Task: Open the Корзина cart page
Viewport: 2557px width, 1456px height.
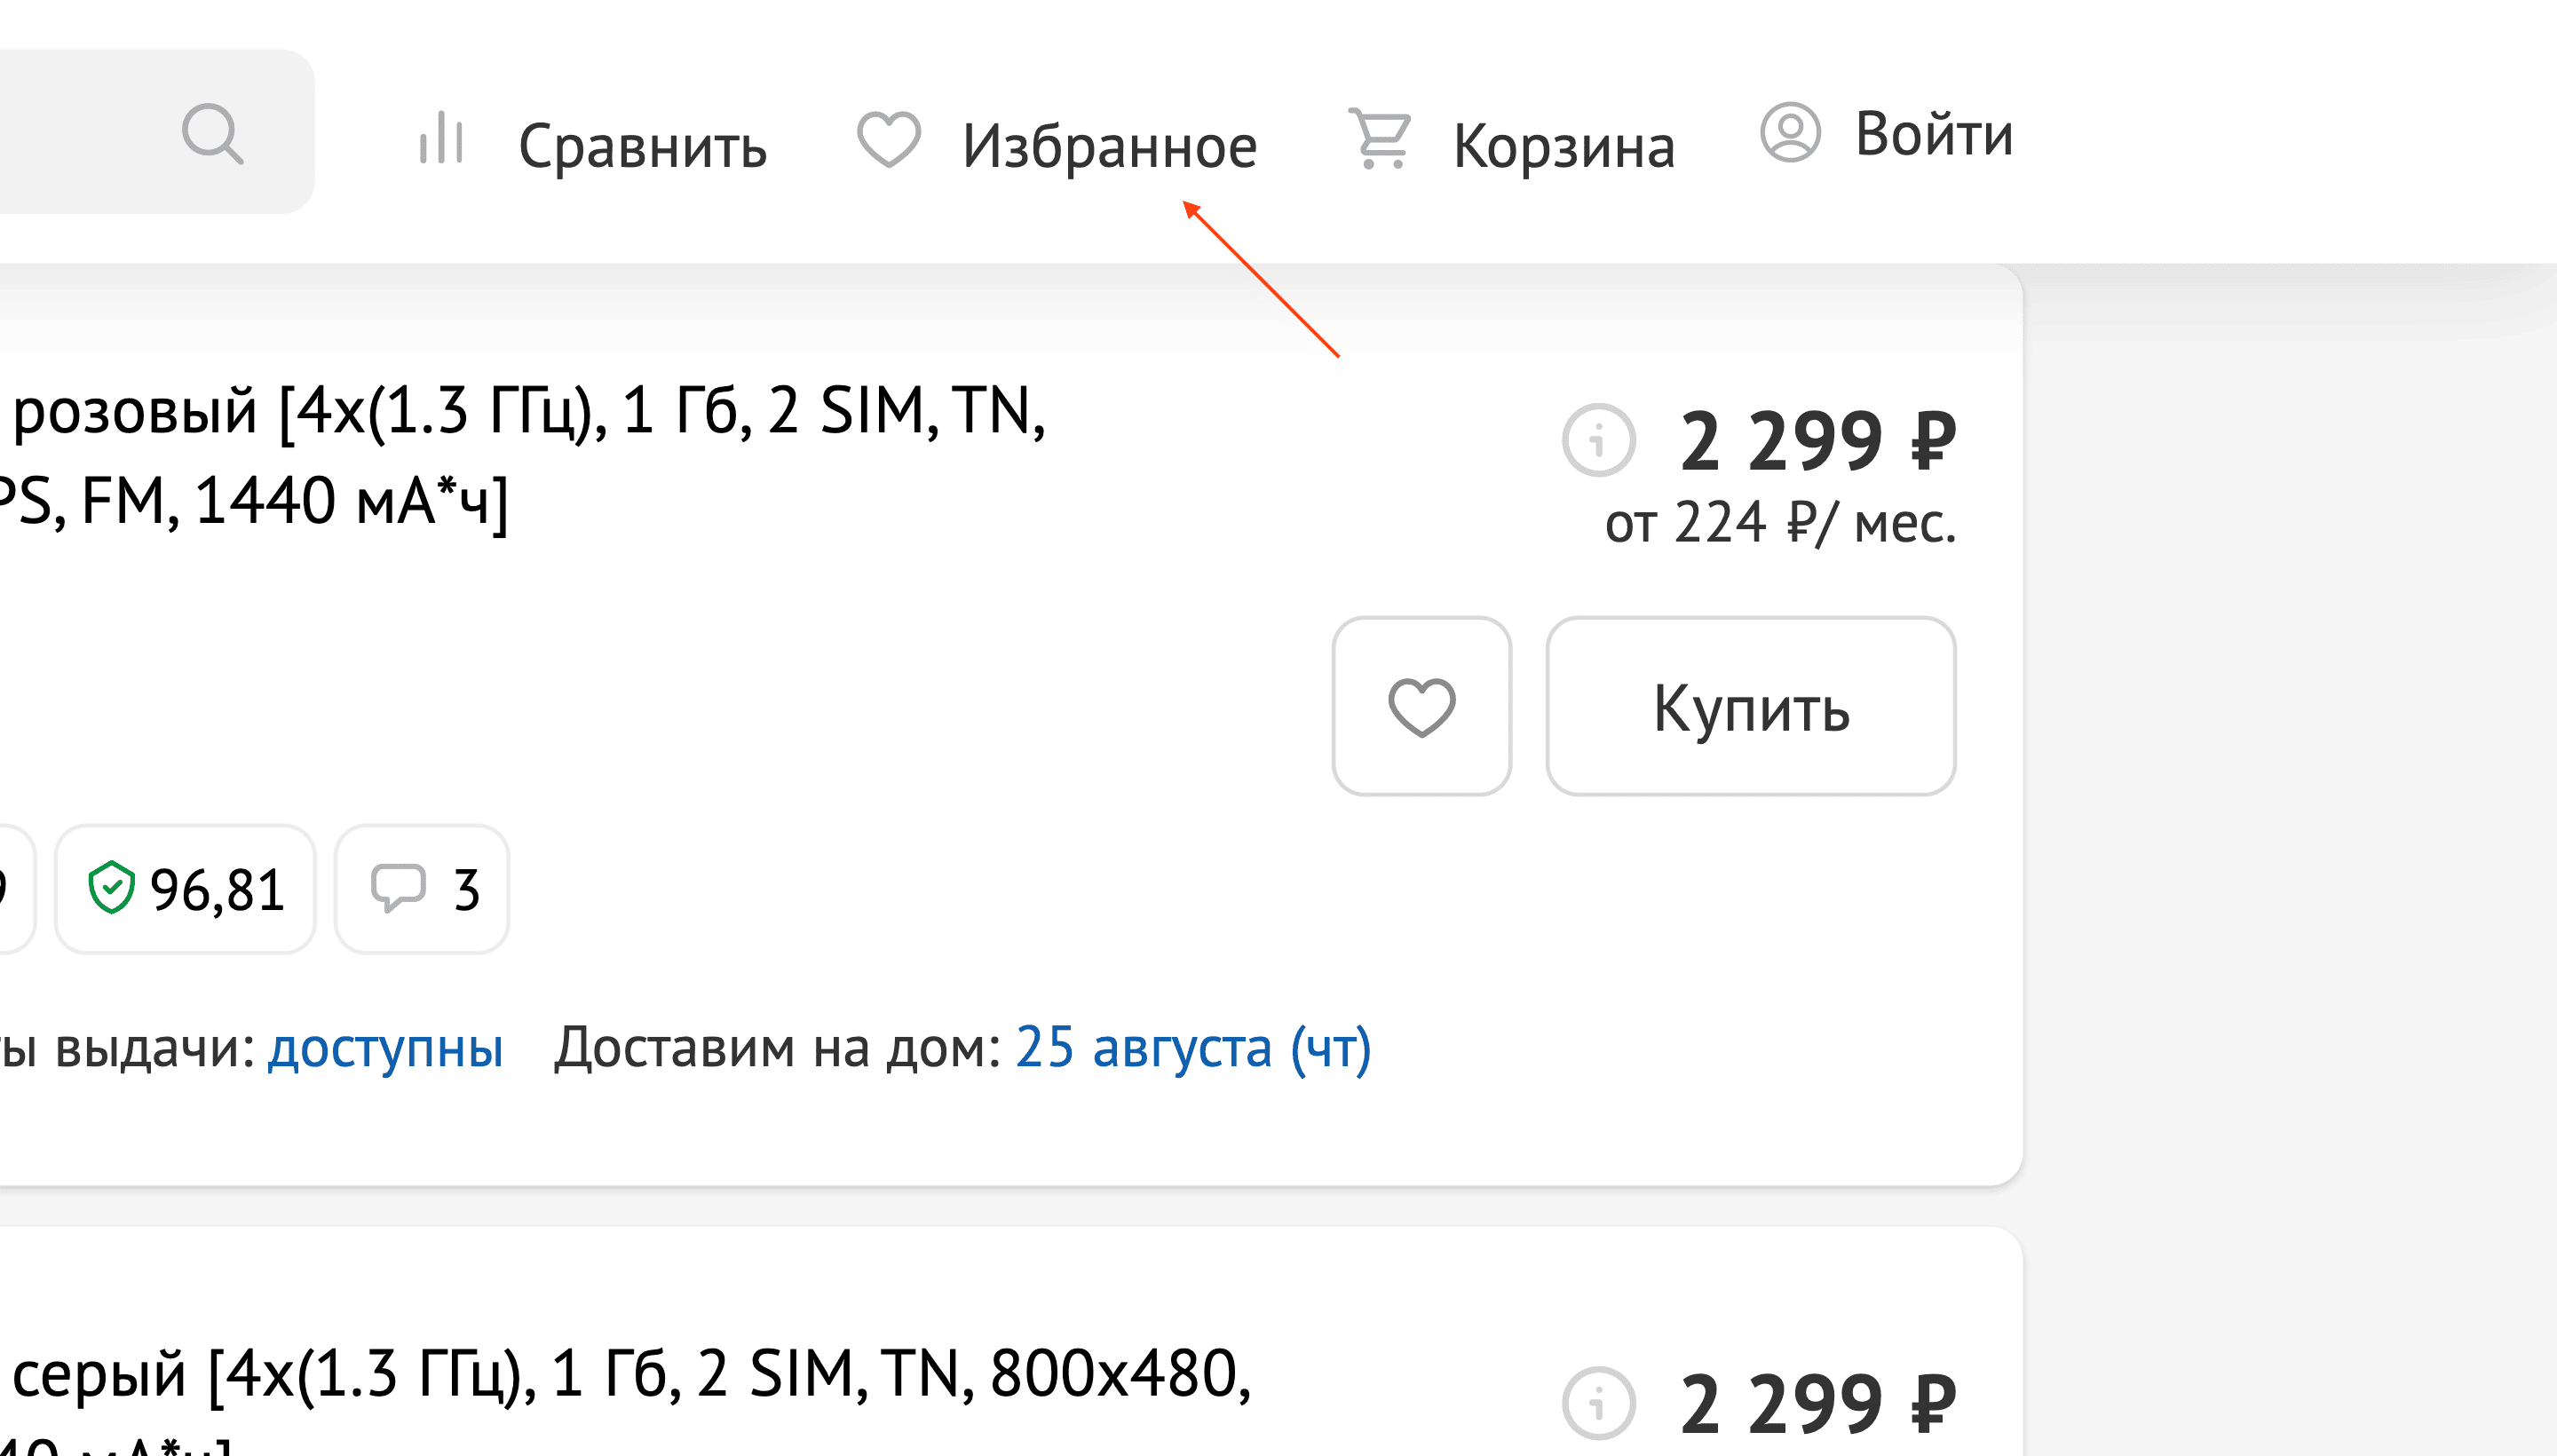Action: [x=1563, y=147]
